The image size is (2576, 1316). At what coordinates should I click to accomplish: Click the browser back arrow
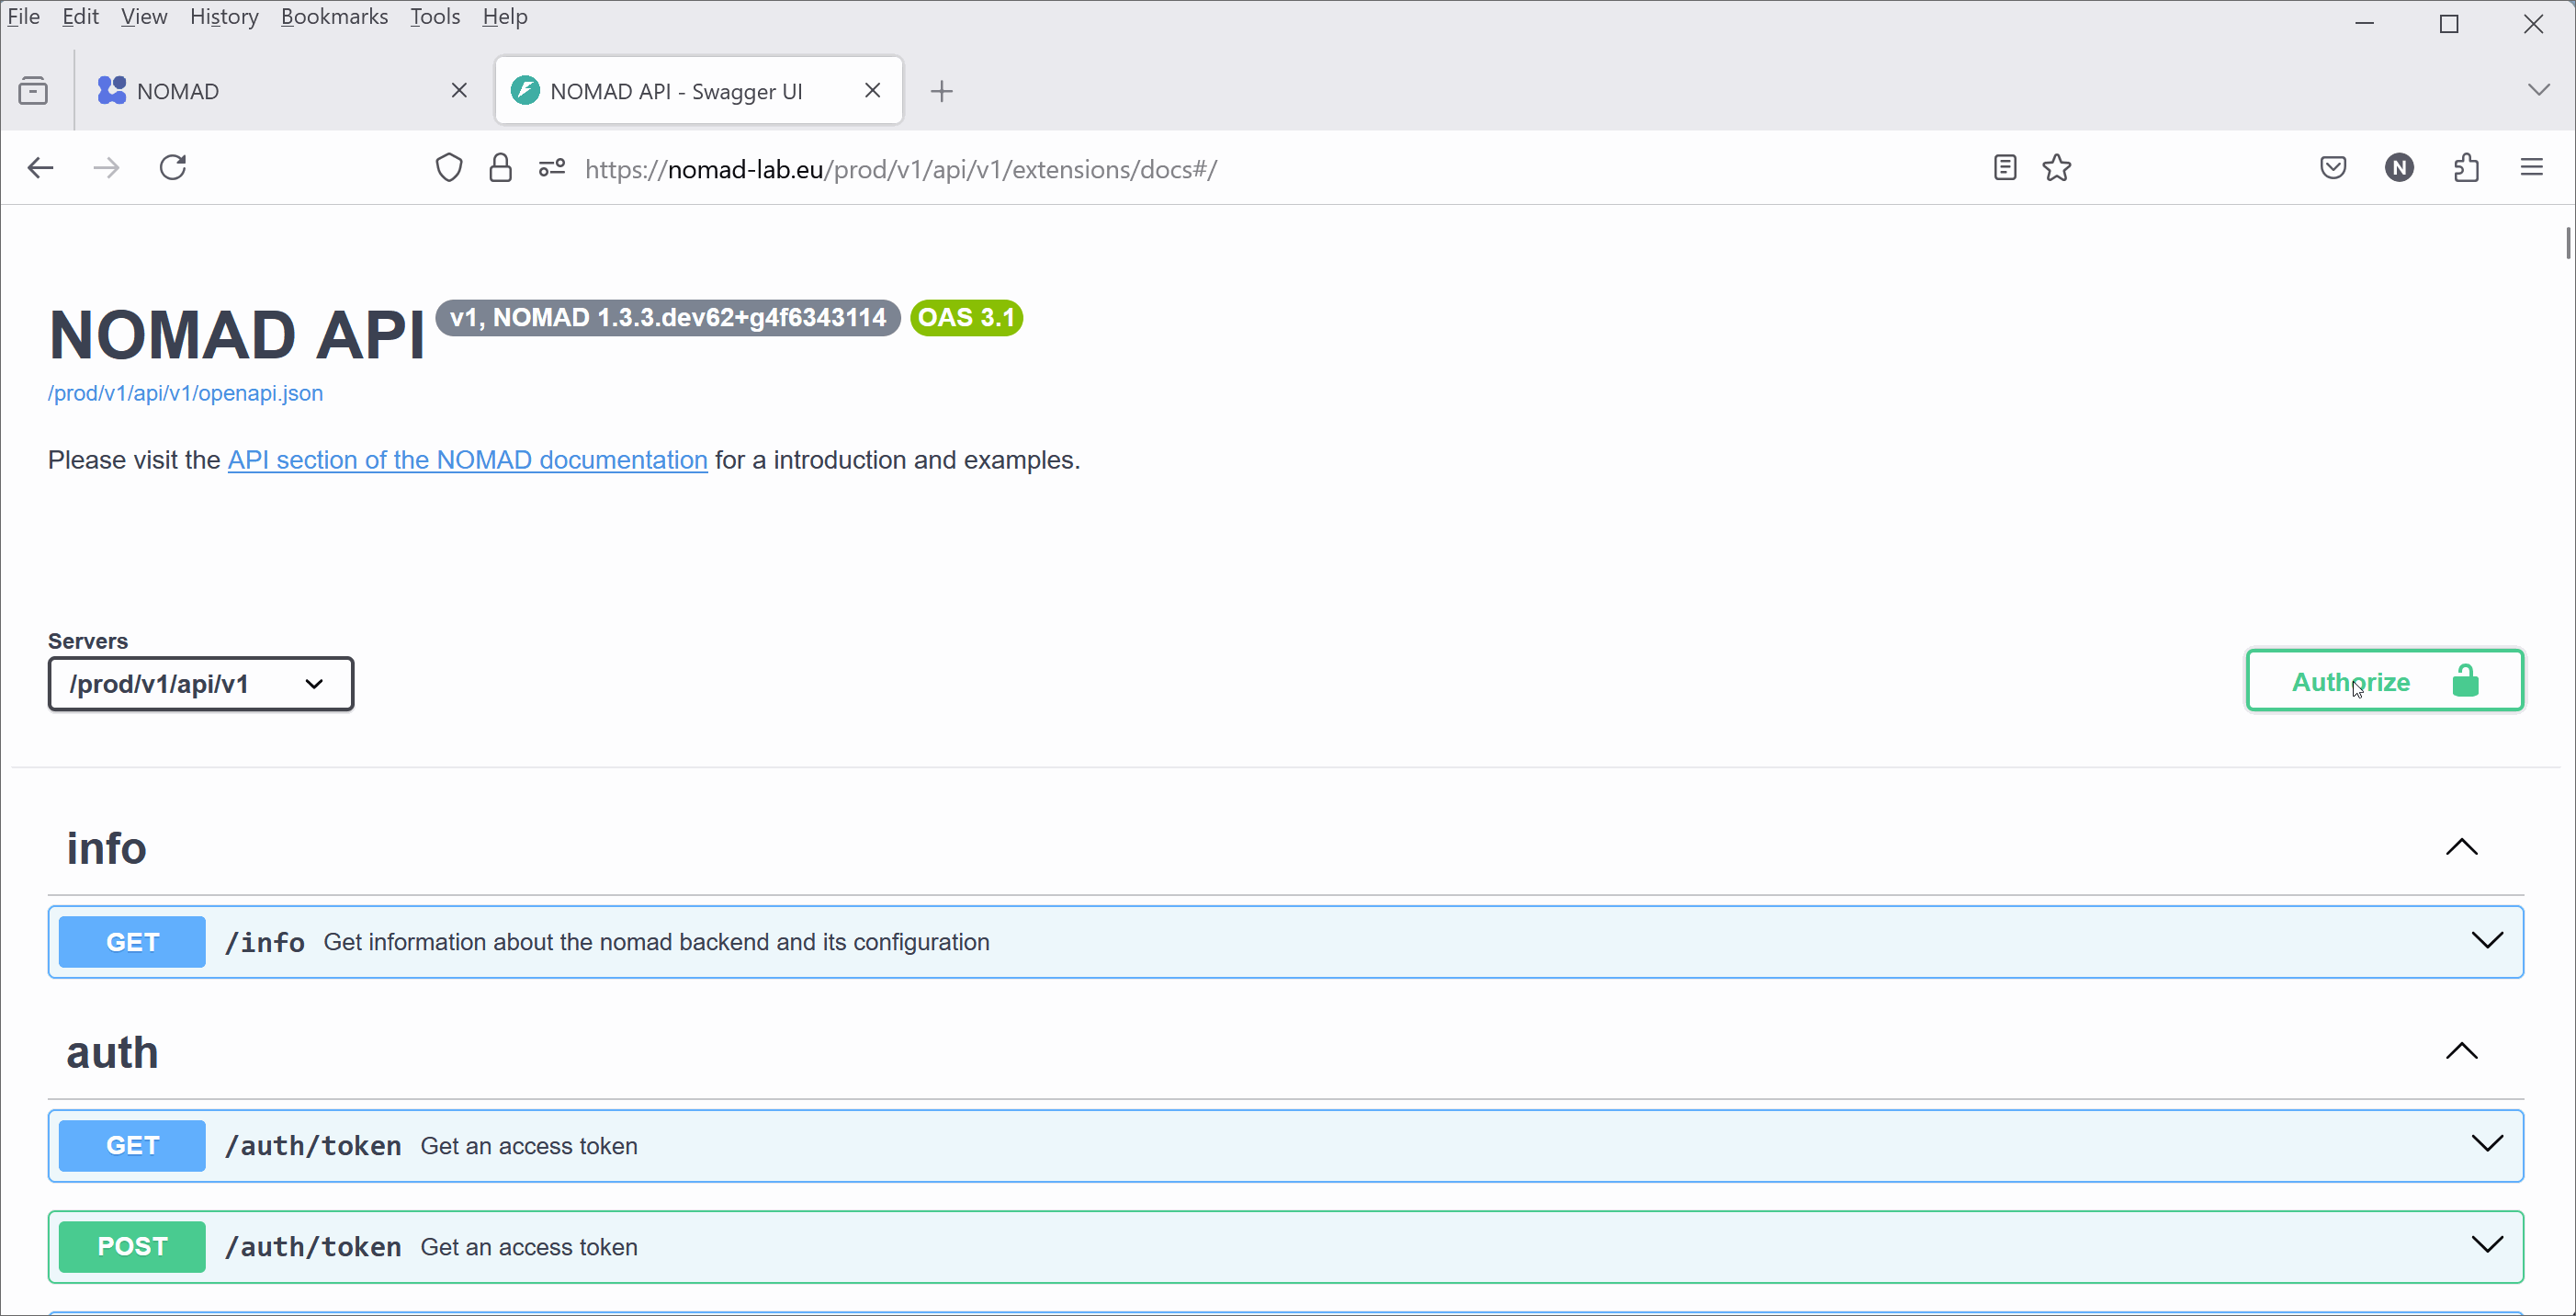click(x=40, y=168)
